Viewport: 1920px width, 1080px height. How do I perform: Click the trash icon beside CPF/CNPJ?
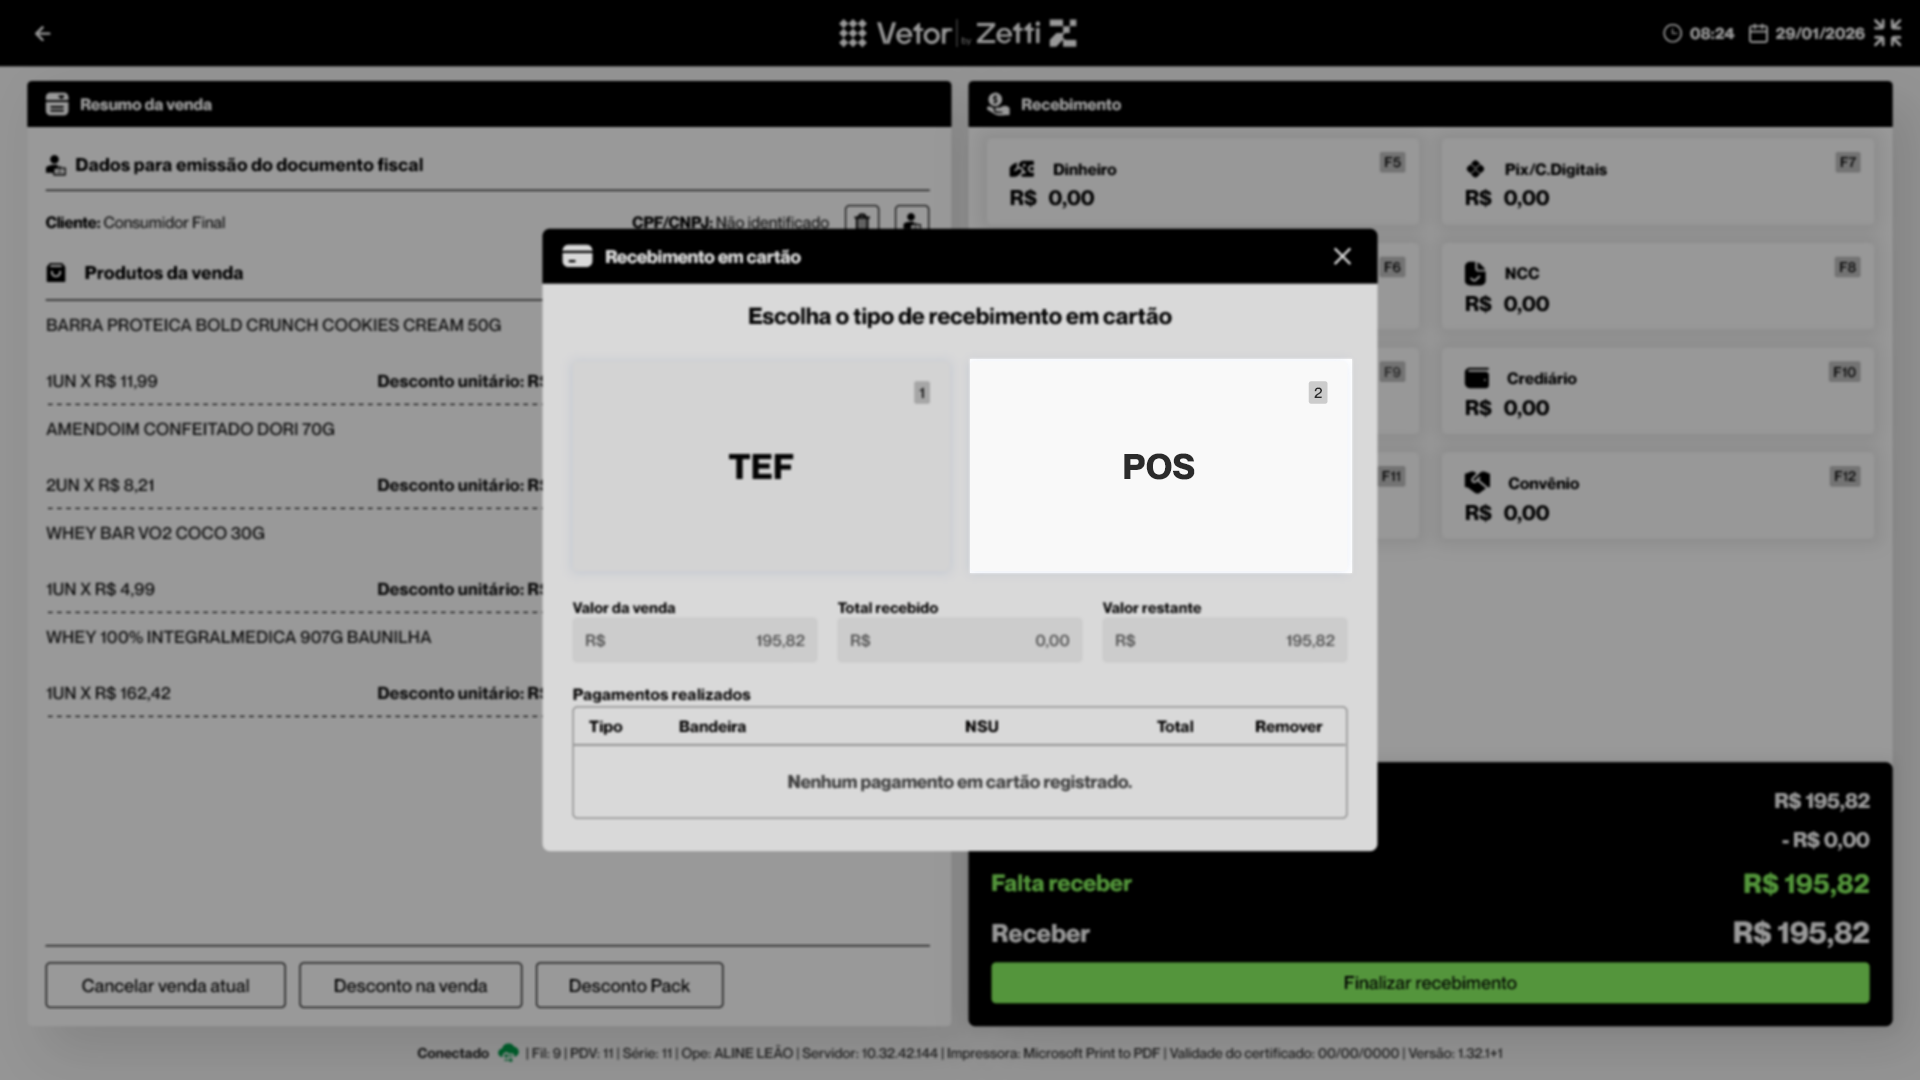(862, 220)
